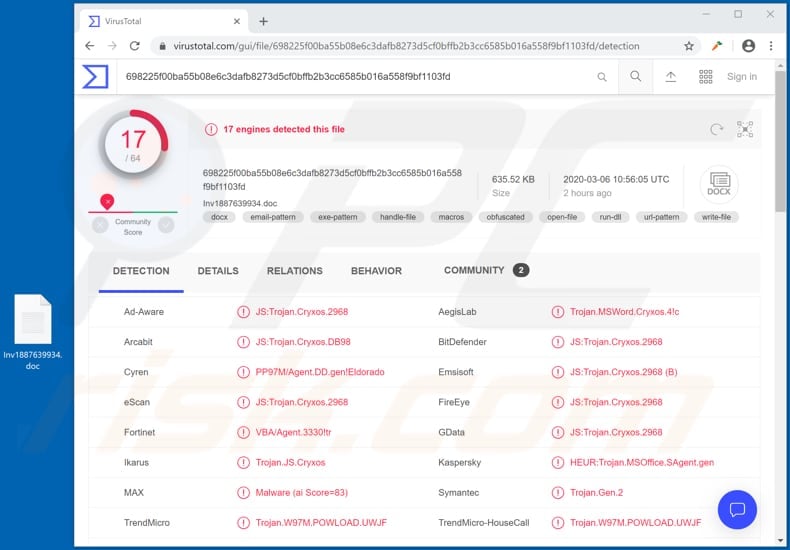Open the COMMUNITY tab
Screen dimensions: 790x550
pos(486,270)
